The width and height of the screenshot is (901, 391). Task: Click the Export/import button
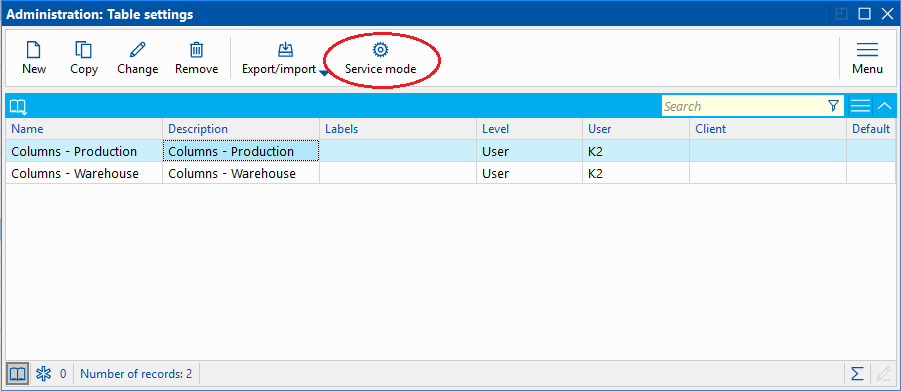coord(279,58)
